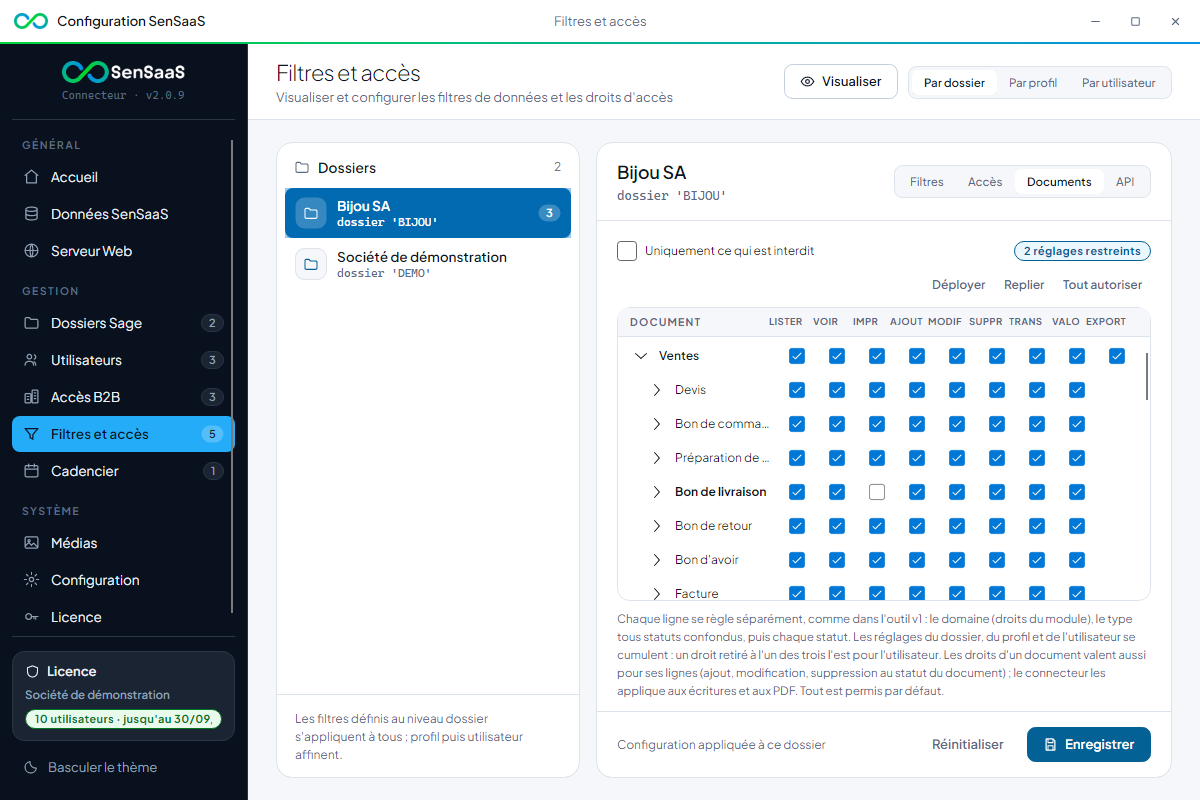Click the Réinitialiser button

968,745
